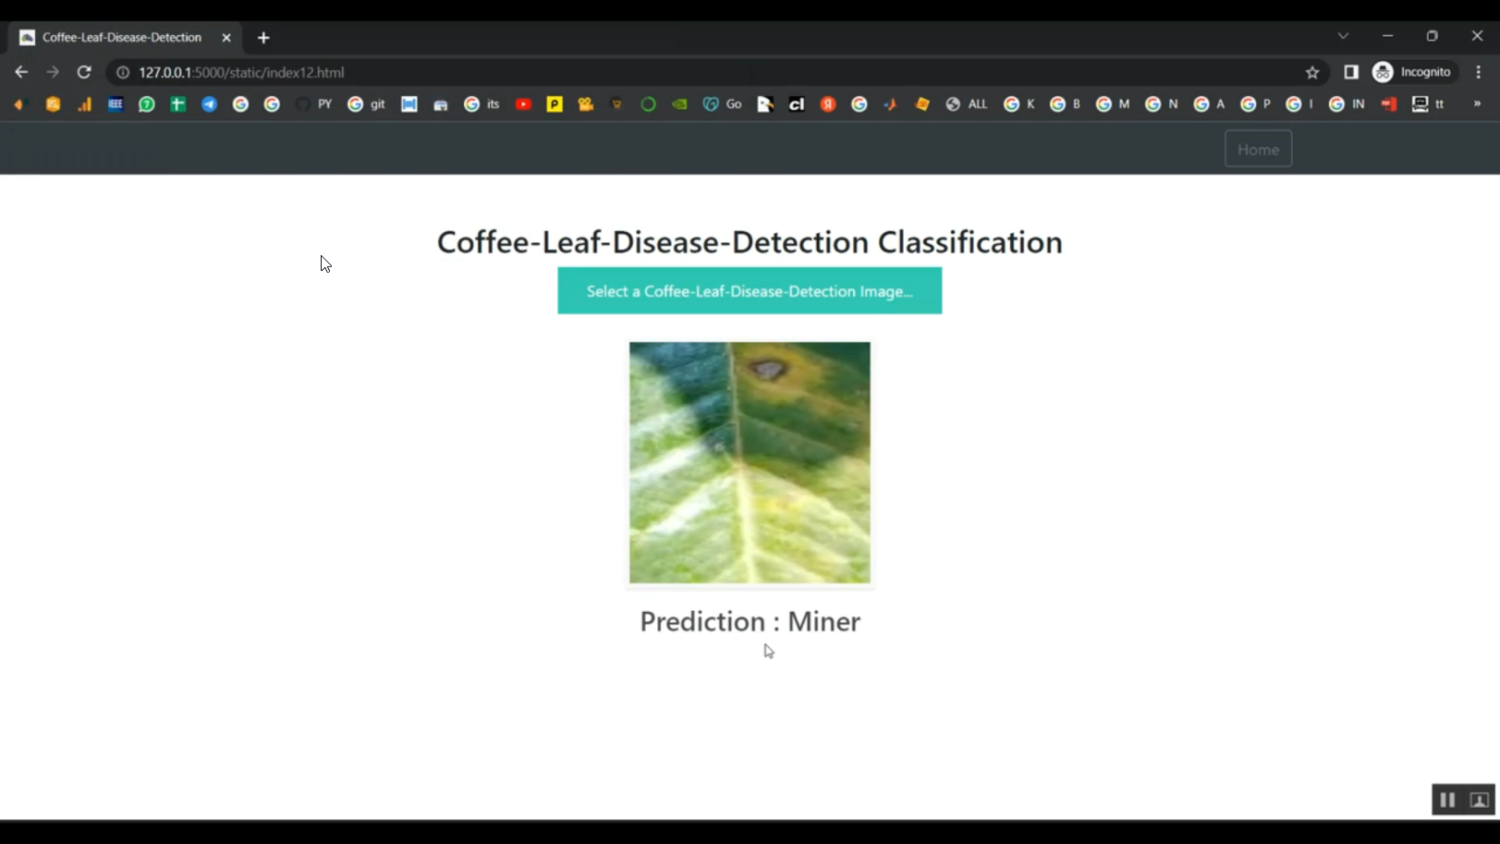The image size is (1500, 844).
Task: Click the browser Back arrow
Action: click(x=21, y=72)
